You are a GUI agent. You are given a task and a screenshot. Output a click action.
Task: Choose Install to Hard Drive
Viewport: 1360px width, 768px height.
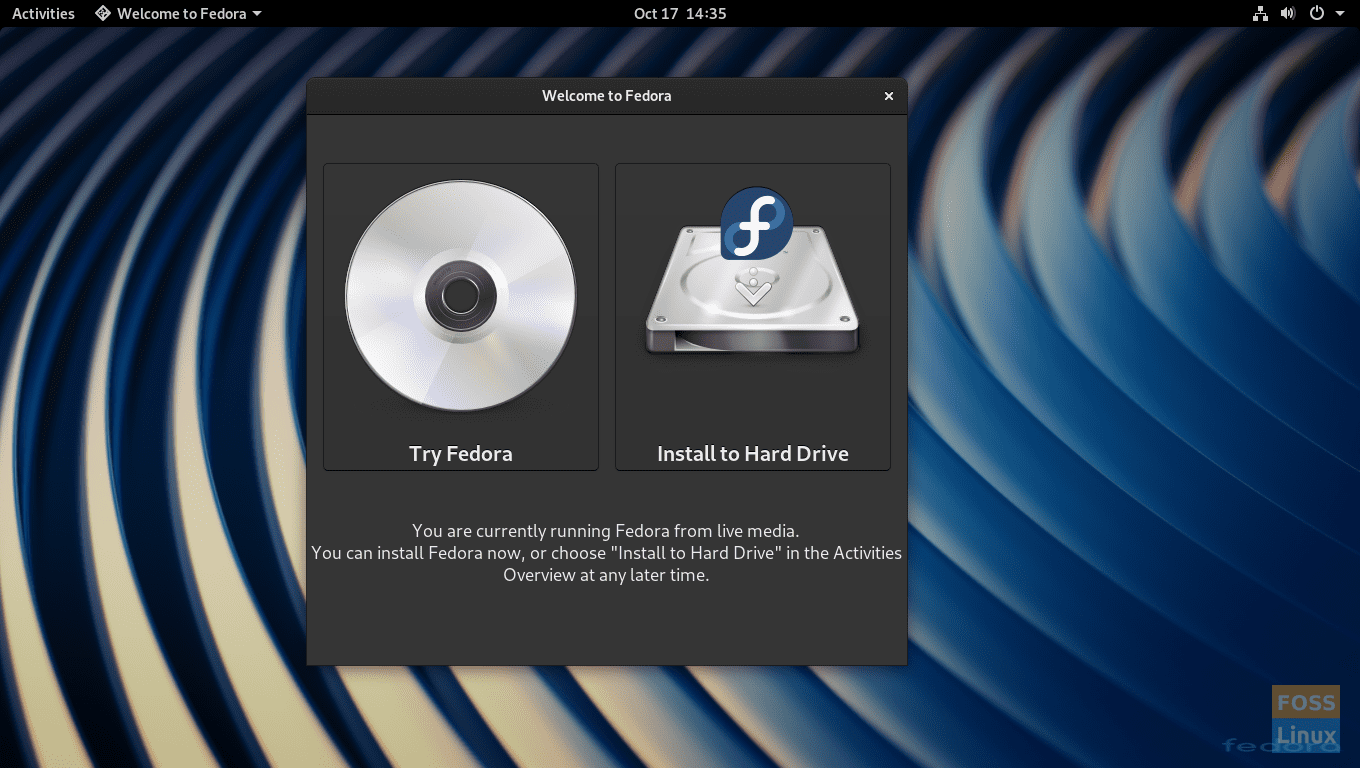752,453
